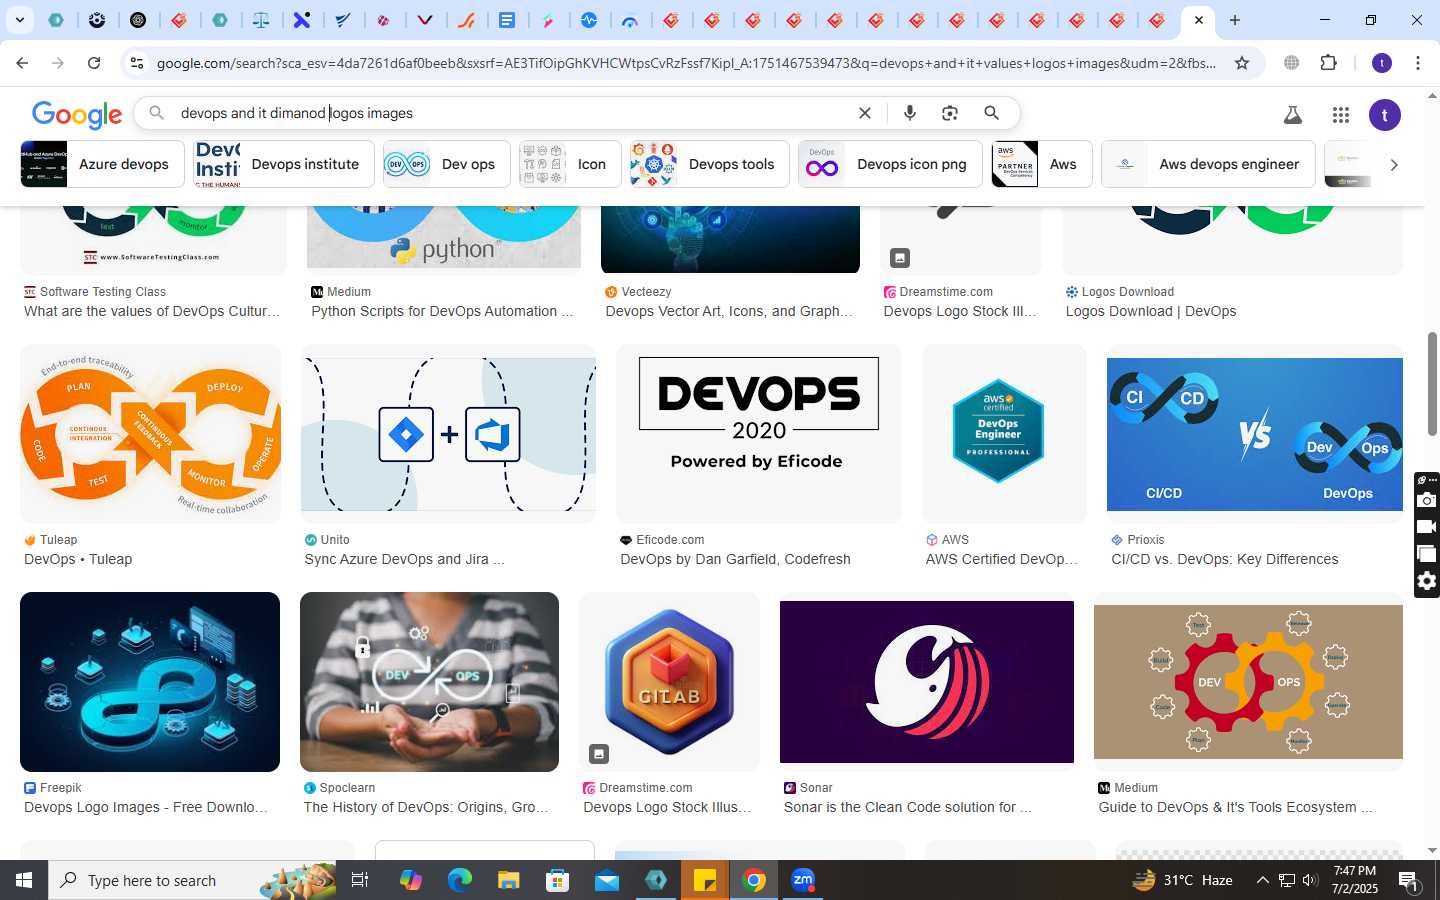Open Search Labs flask icon
This screenshot has width=1440, height=900.
(x=1293, y=115)
